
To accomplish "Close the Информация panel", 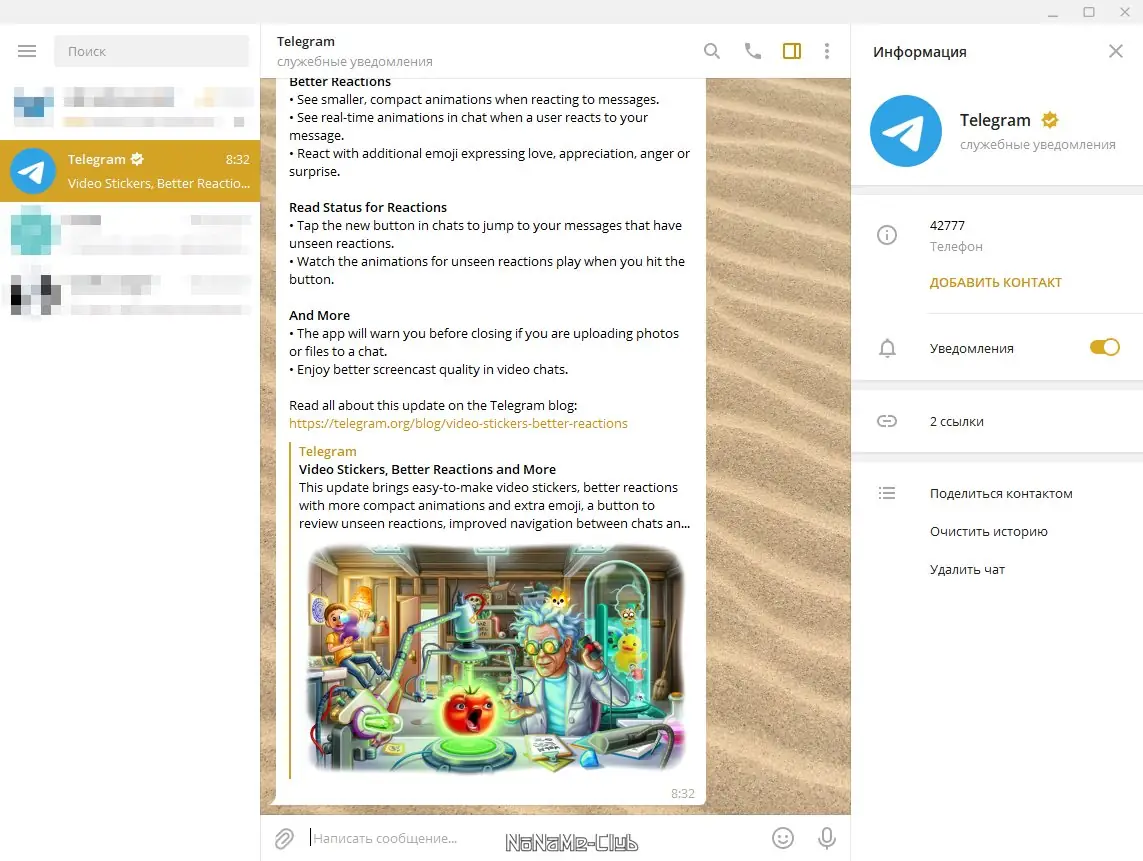I will click(x=1115, y=51).
